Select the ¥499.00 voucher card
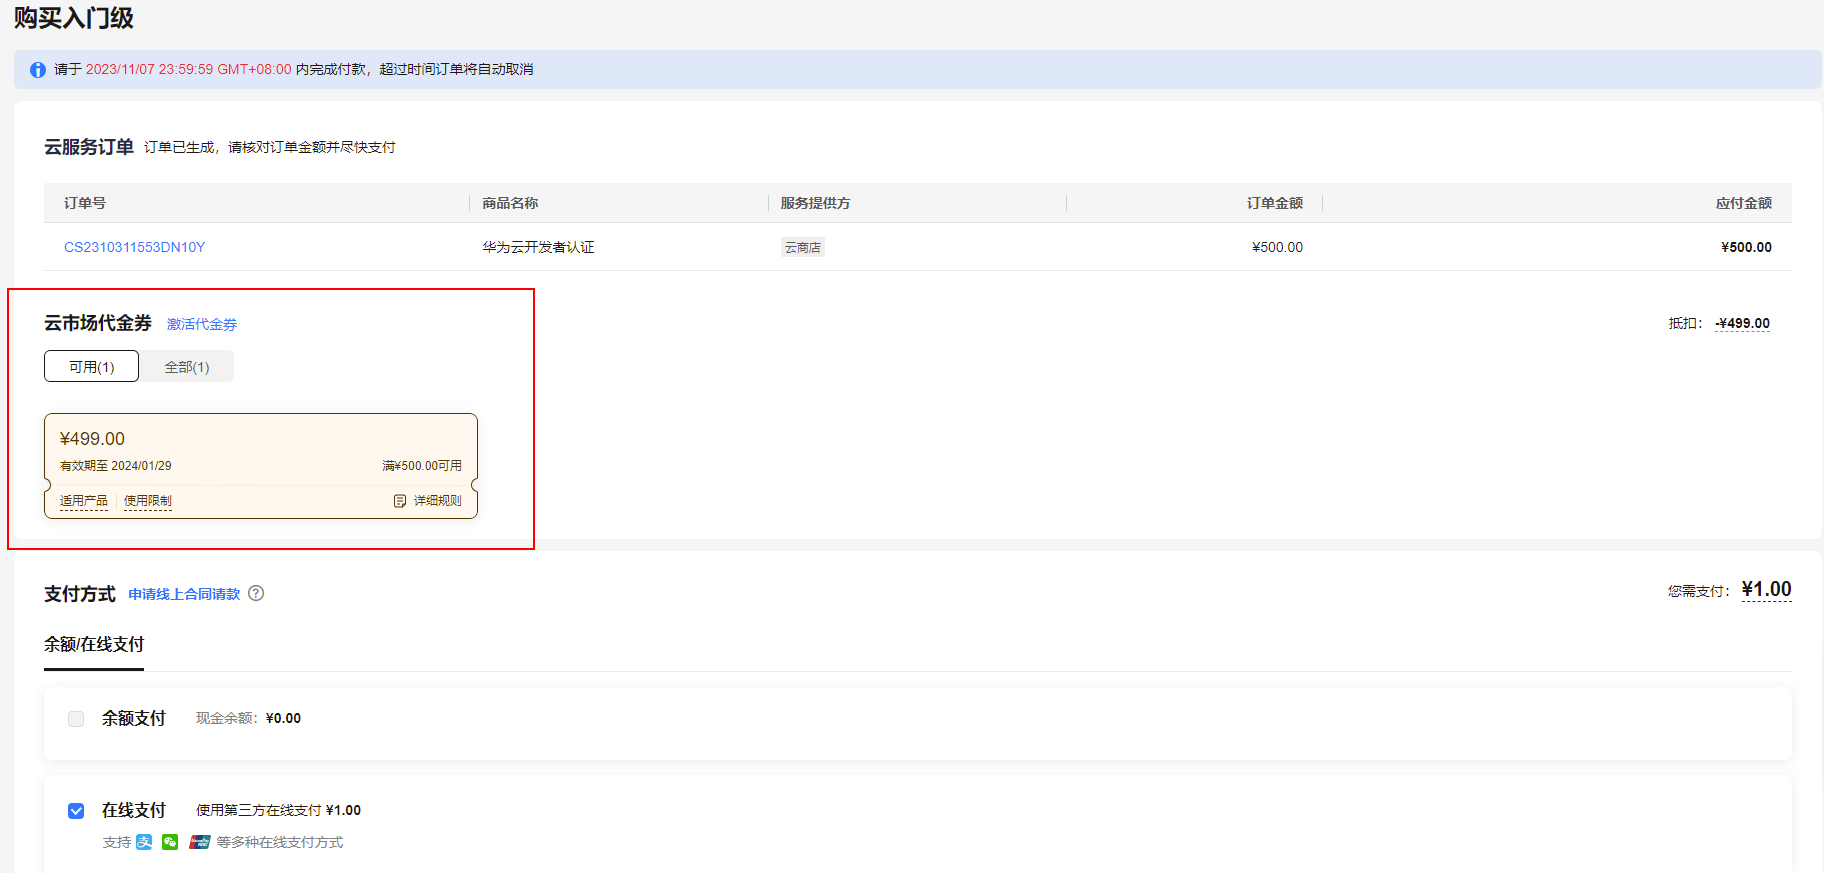 pos(261,466)
